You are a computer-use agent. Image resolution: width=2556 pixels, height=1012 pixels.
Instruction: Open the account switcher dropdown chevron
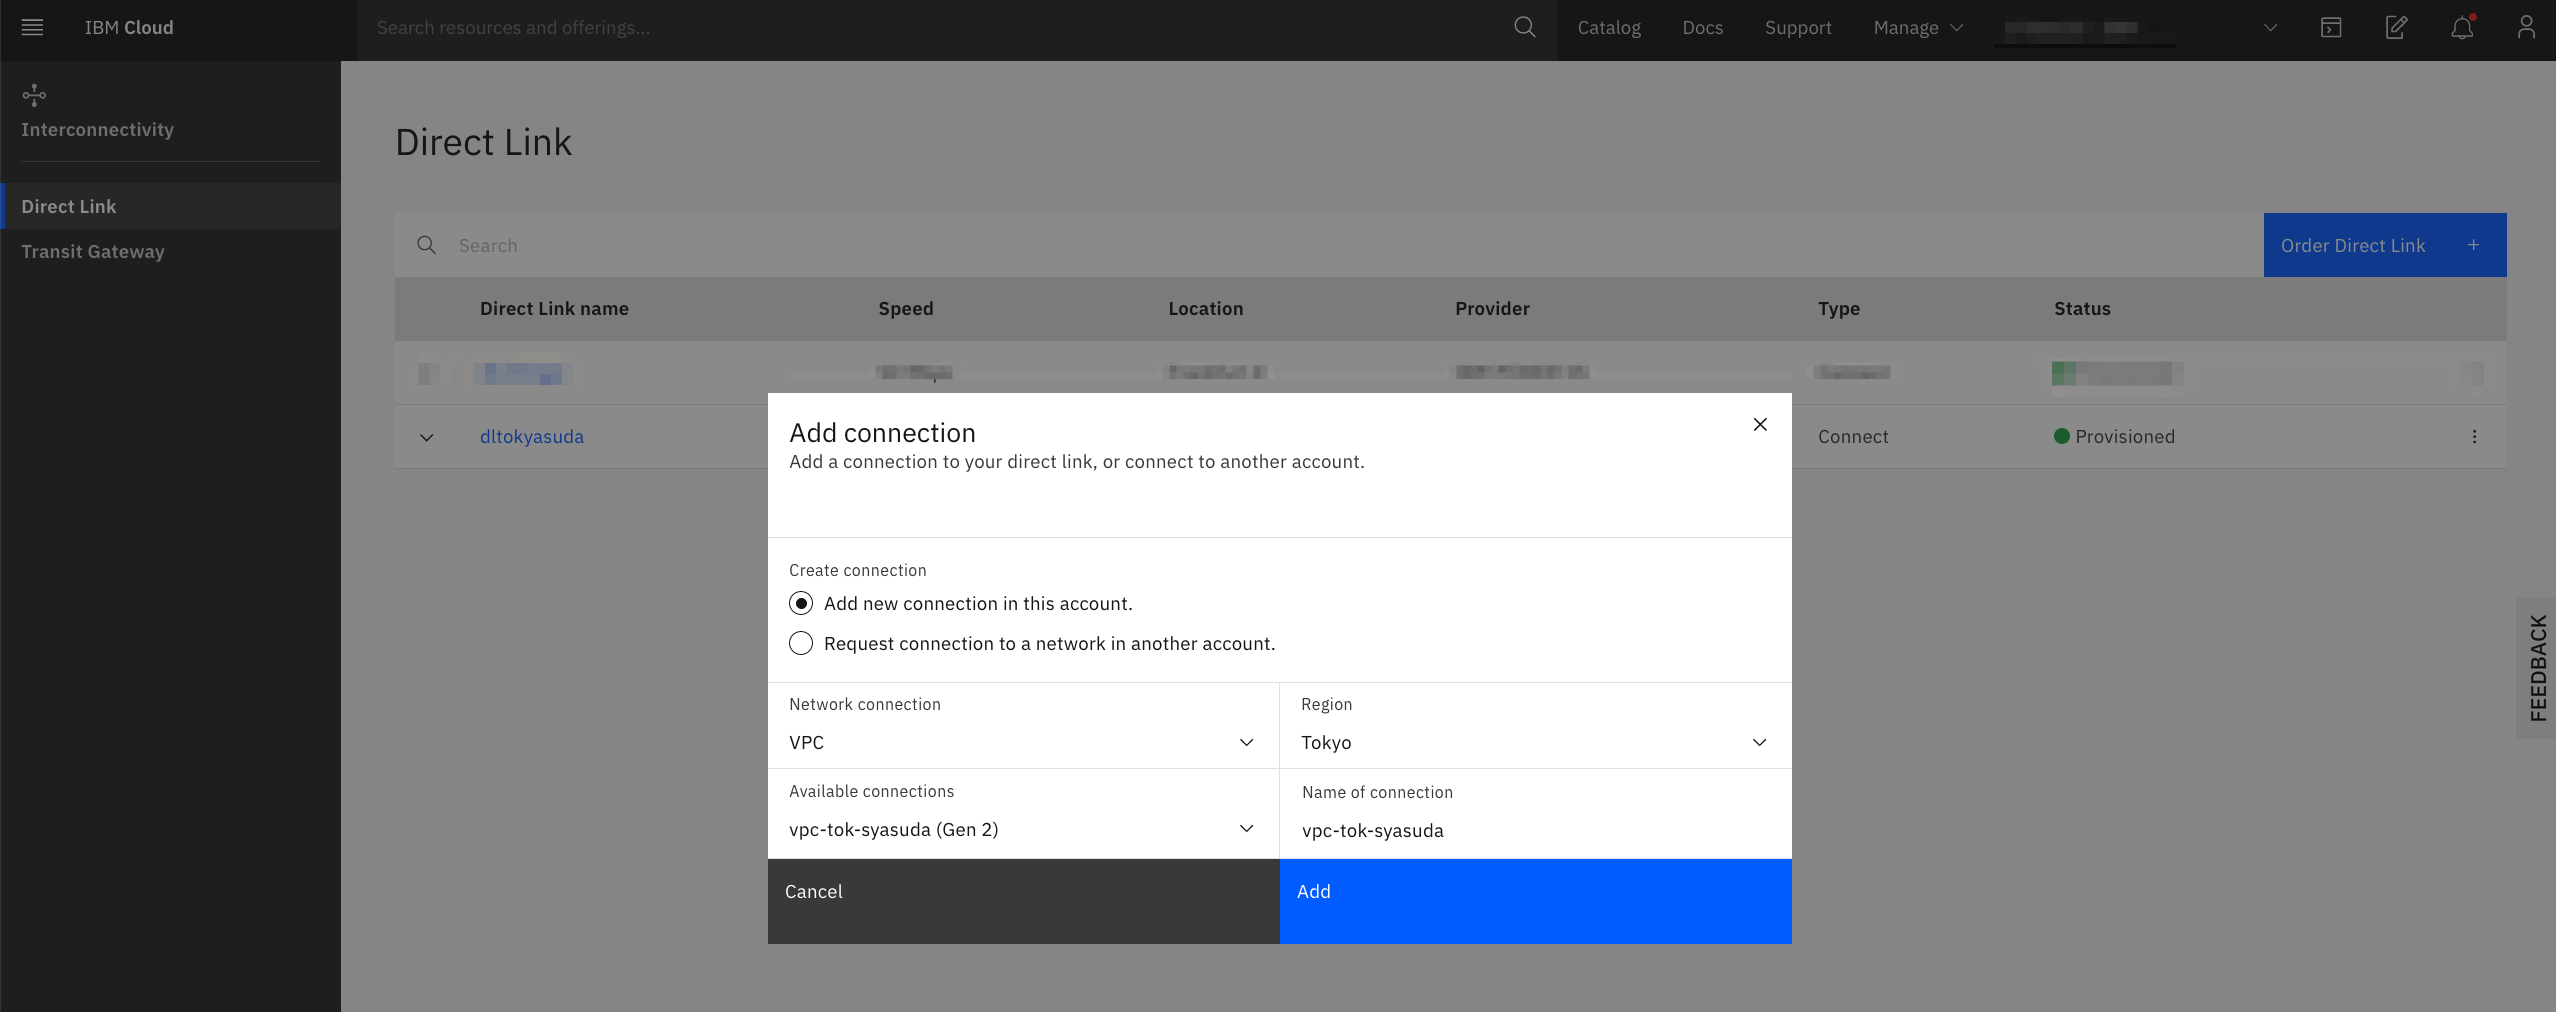pos(2270,28)
